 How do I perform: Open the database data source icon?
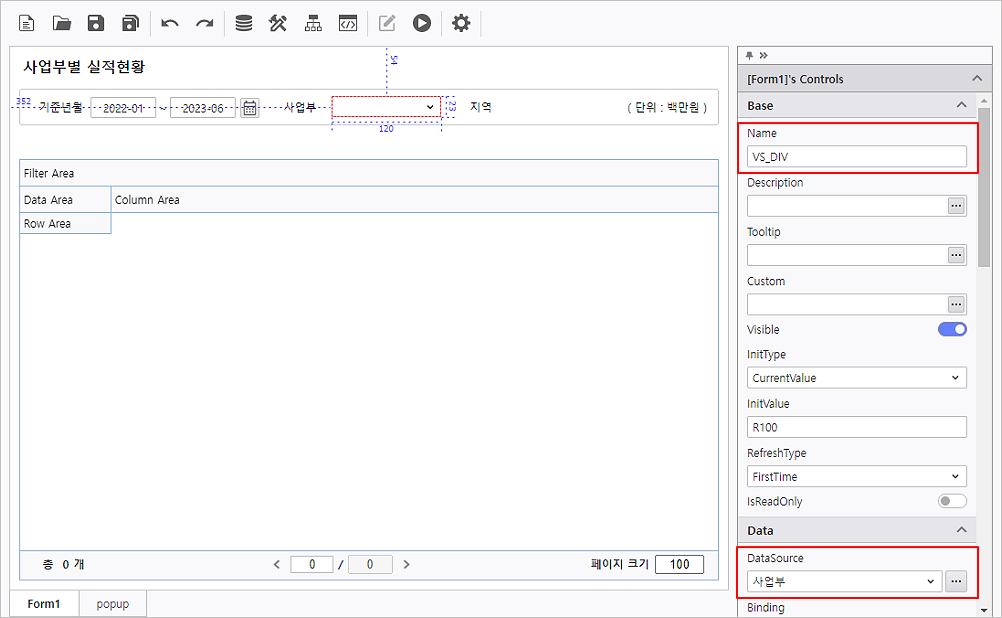click(243, 23)
